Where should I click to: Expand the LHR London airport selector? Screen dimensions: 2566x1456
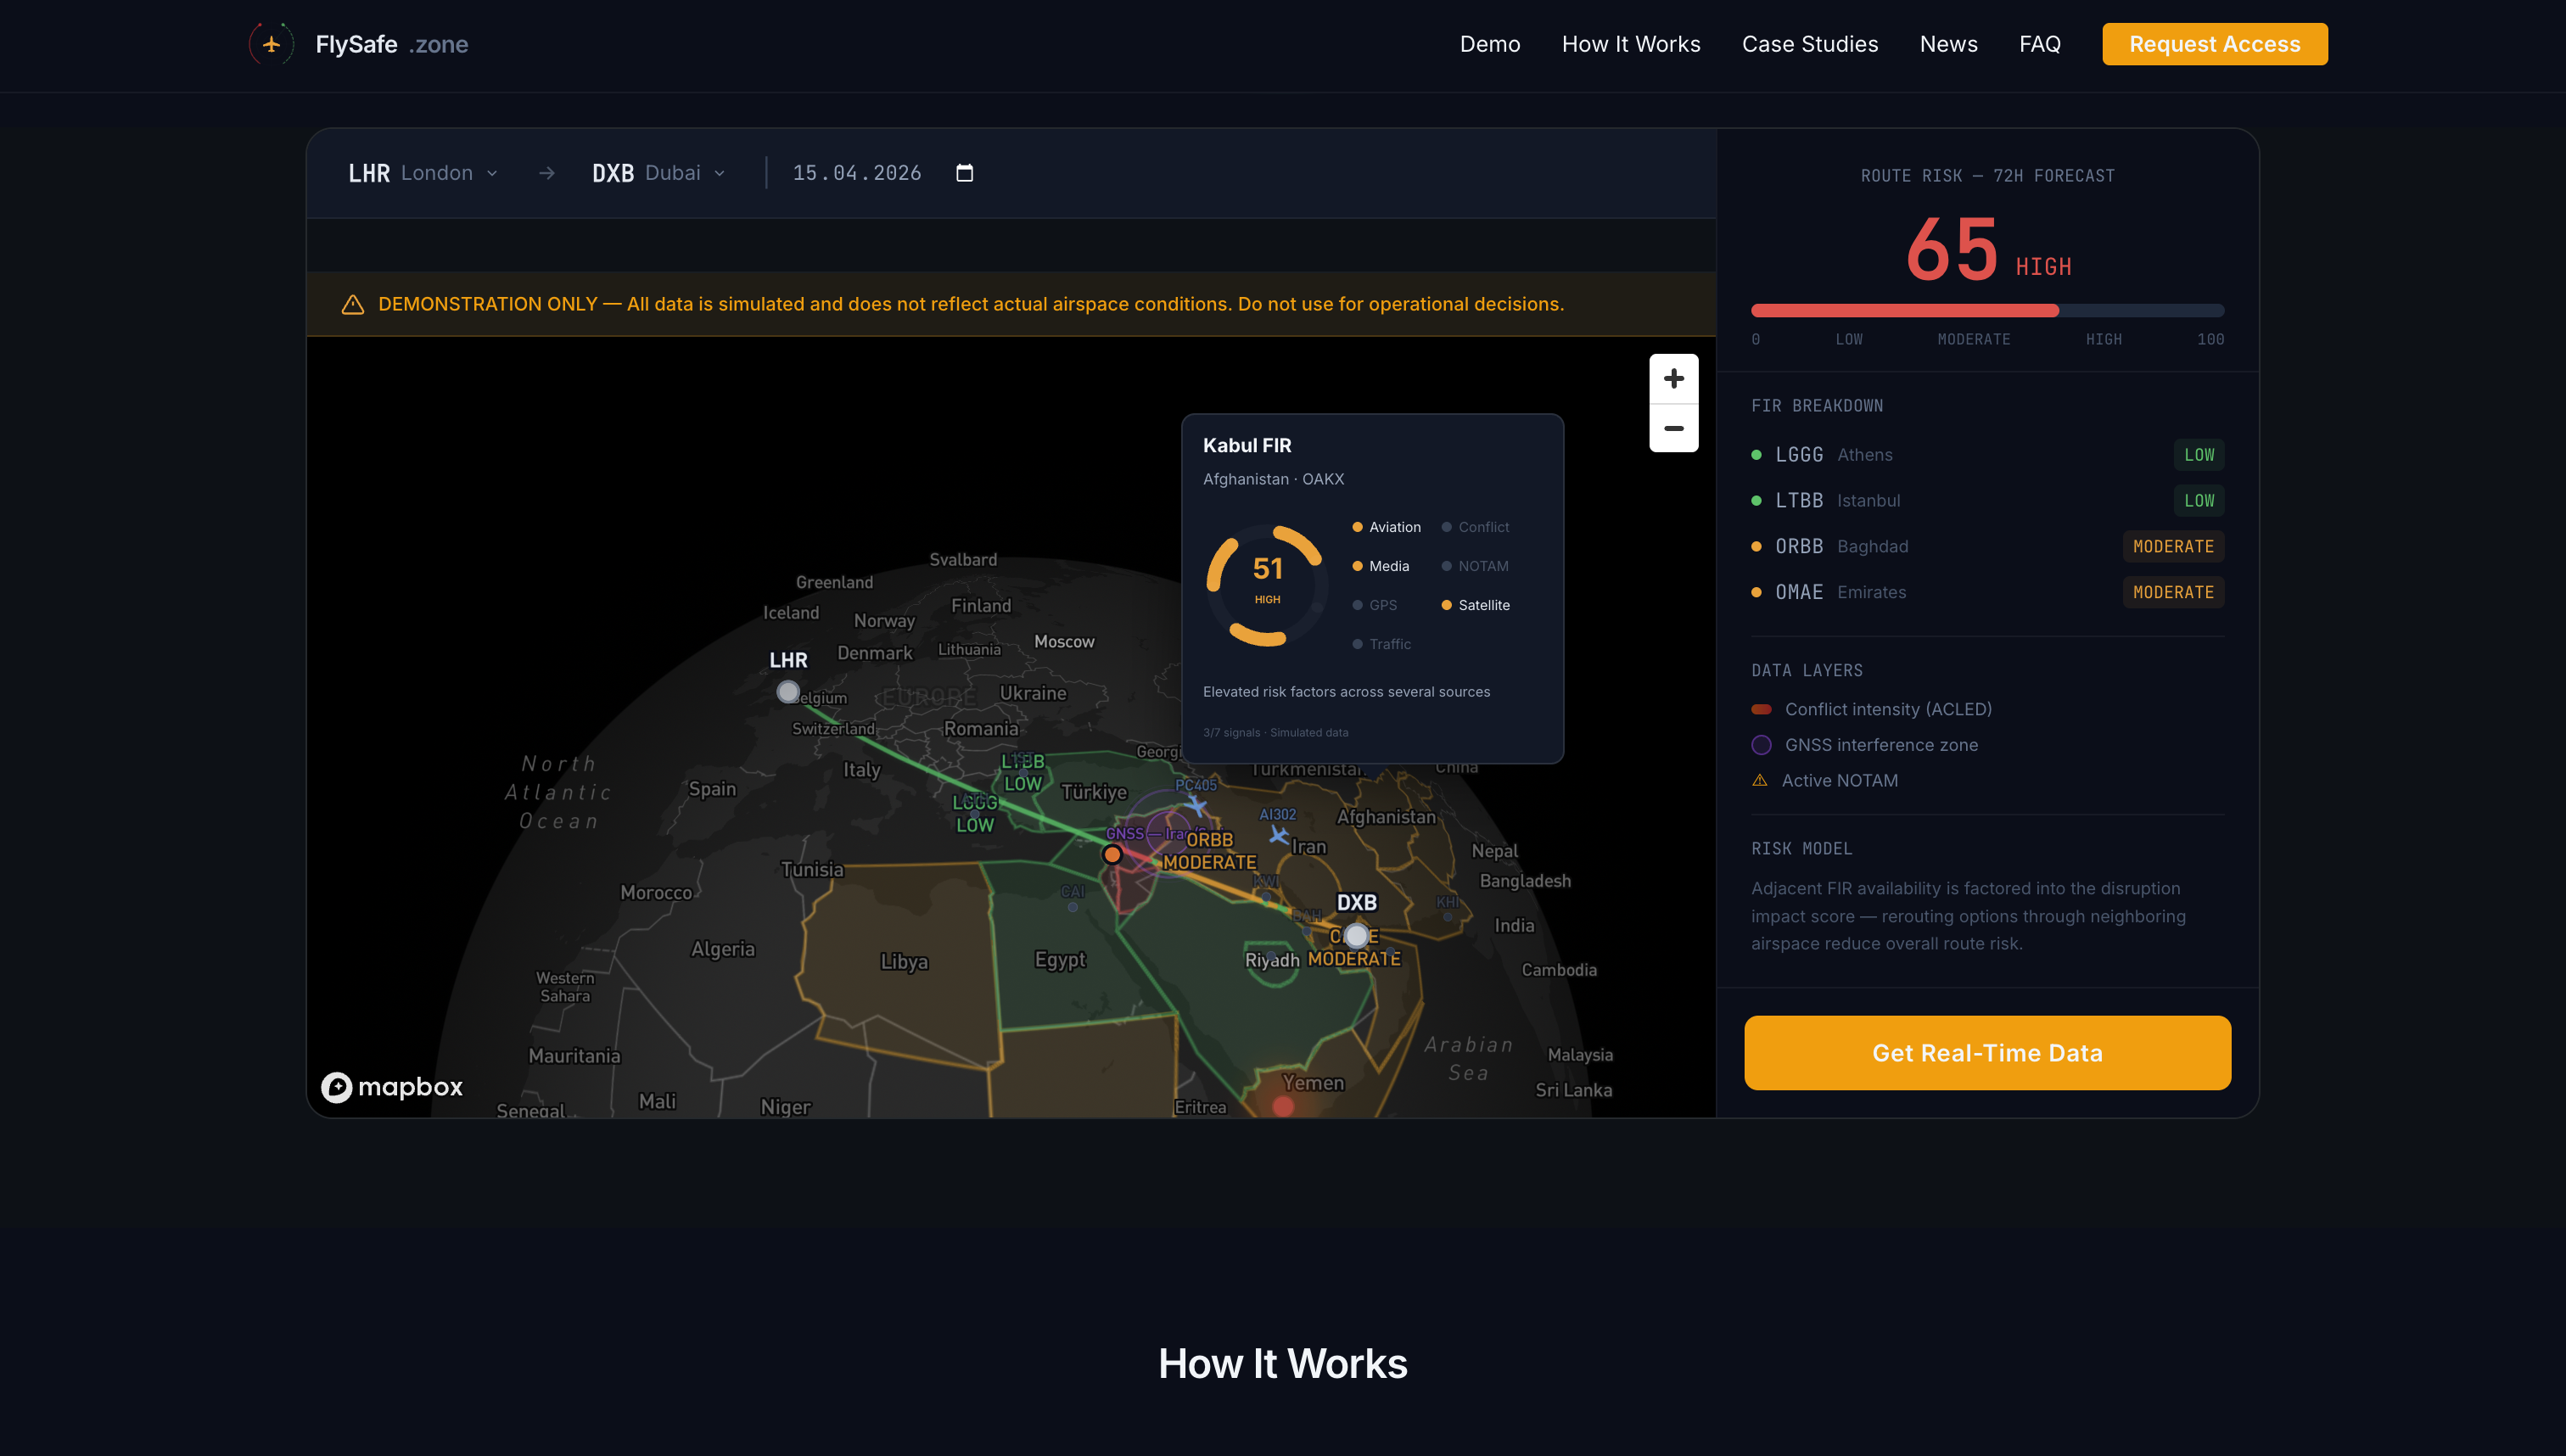(423, 172)
